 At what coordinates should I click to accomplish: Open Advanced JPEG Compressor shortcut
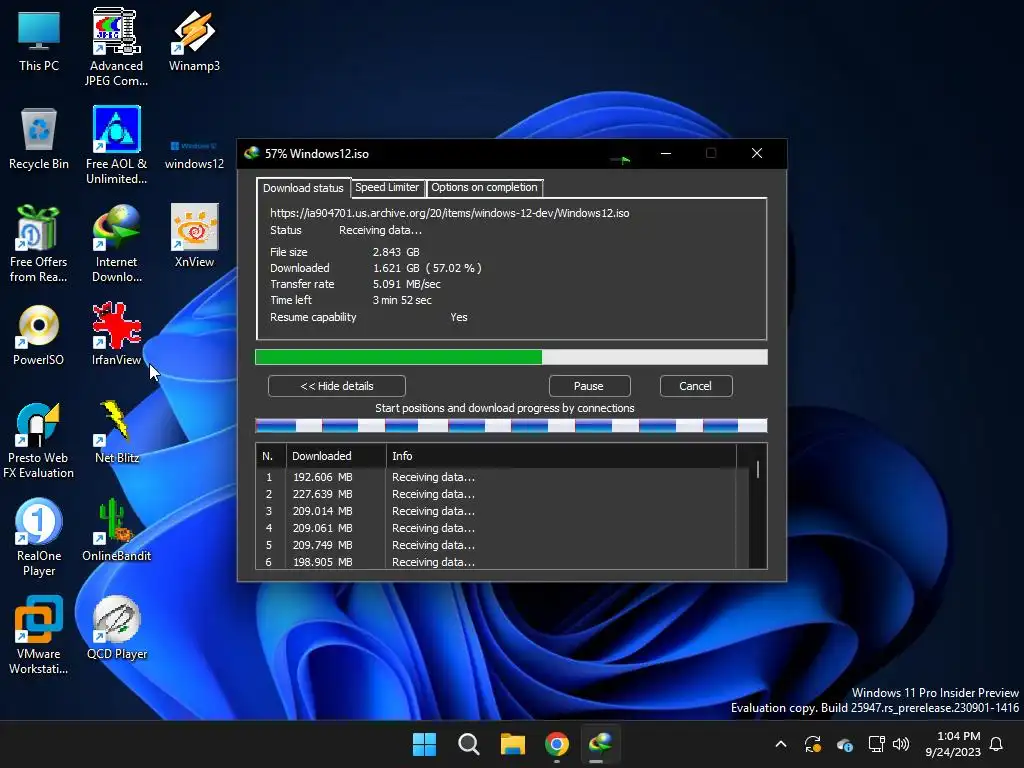coord(116,47)
